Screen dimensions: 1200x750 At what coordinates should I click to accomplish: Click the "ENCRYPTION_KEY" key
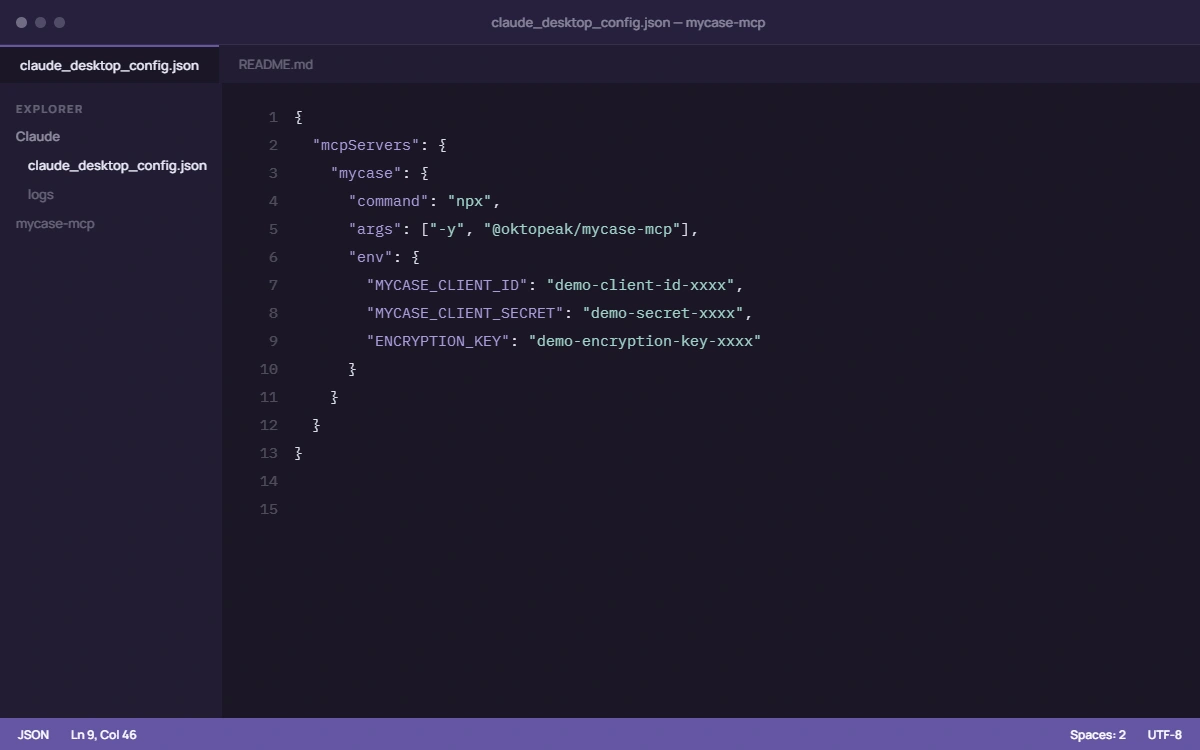click(x=438, y=341)
